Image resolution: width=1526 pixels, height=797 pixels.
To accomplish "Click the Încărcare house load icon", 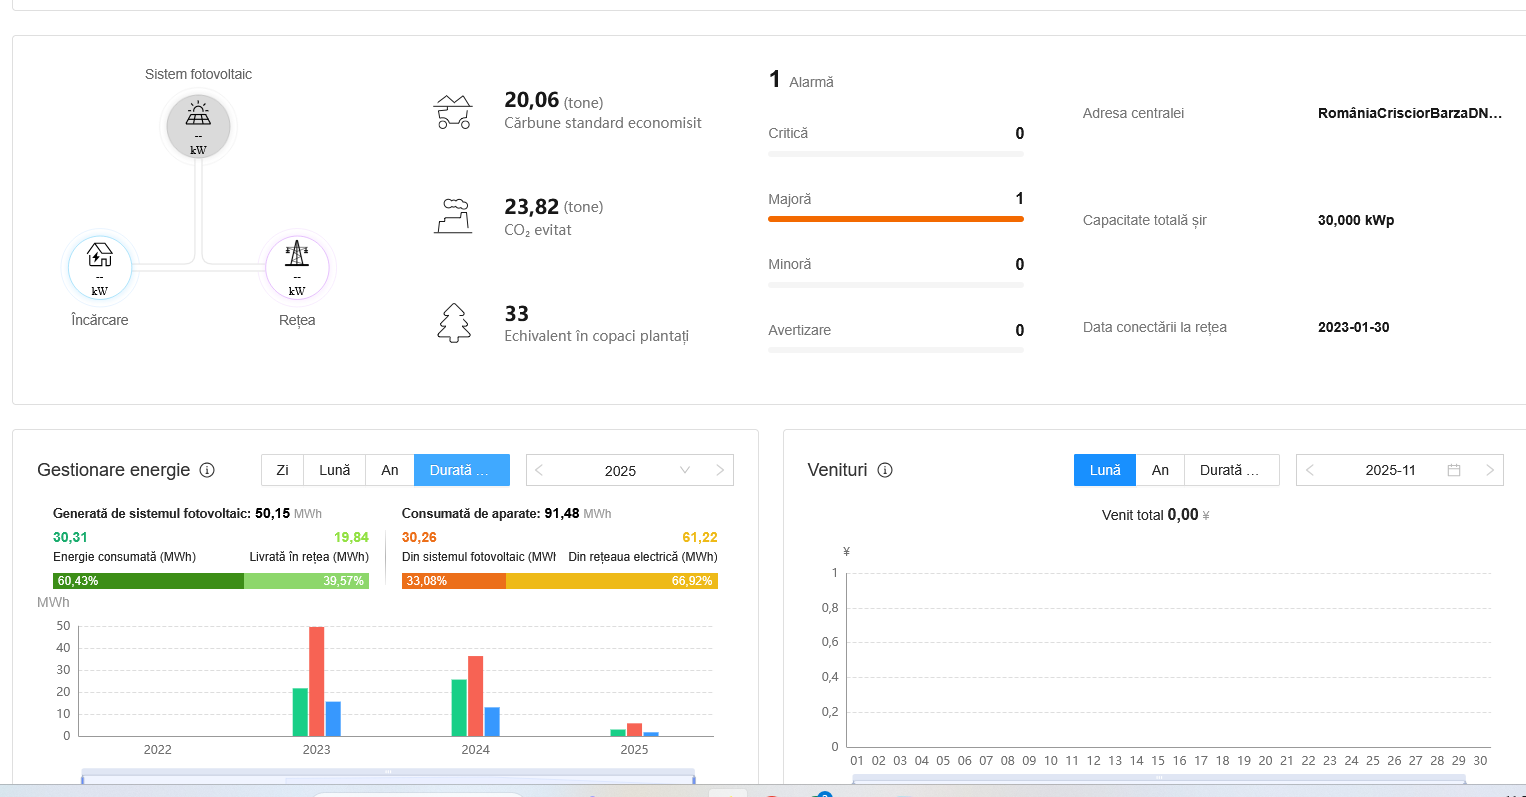I will point(99,256).
